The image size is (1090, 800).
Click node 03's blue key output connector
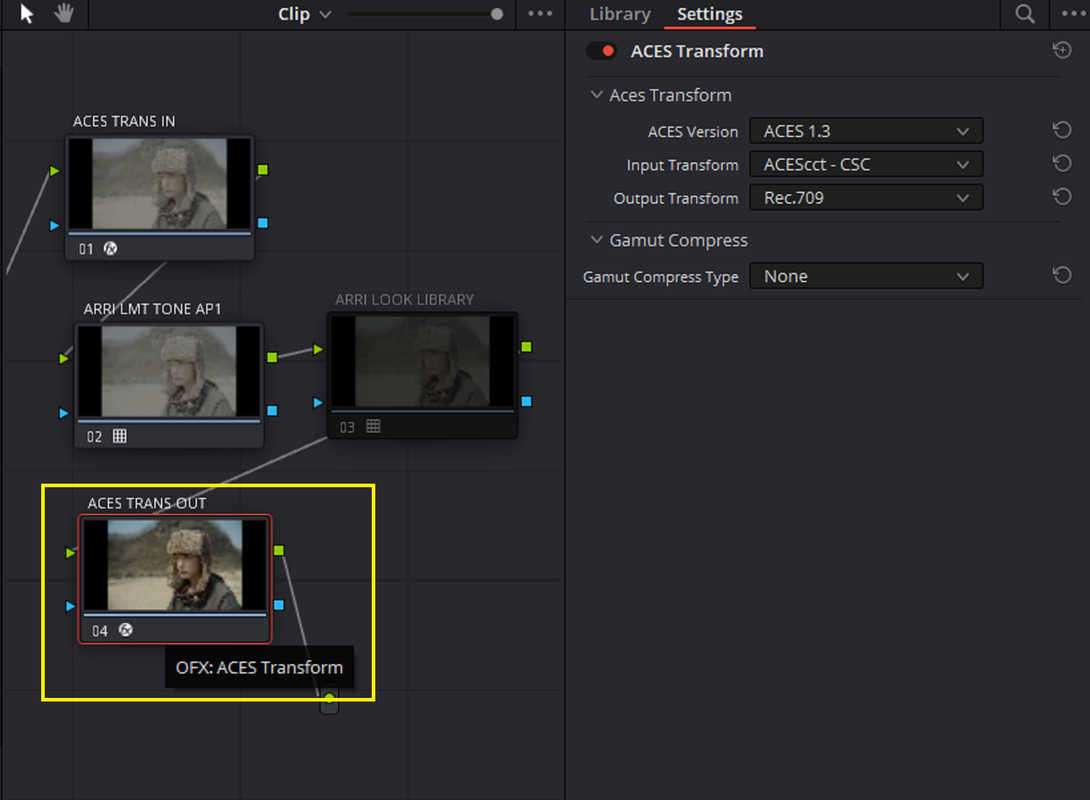526,401
